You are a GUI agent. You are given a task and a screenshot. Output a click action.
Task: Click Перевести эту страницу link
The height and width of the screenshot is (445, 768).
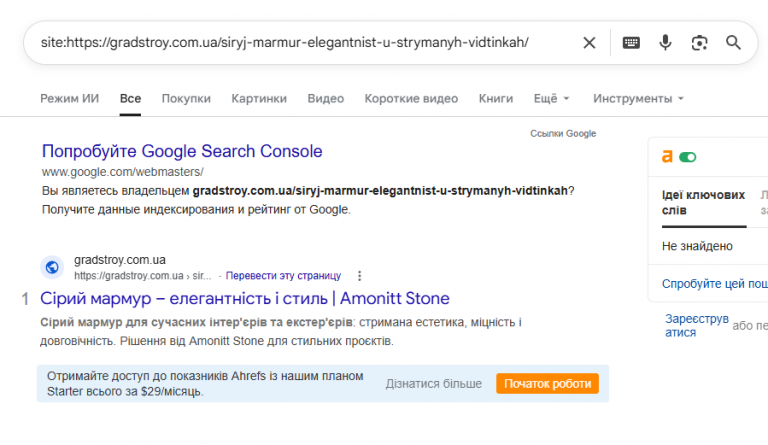pos(283,276)
